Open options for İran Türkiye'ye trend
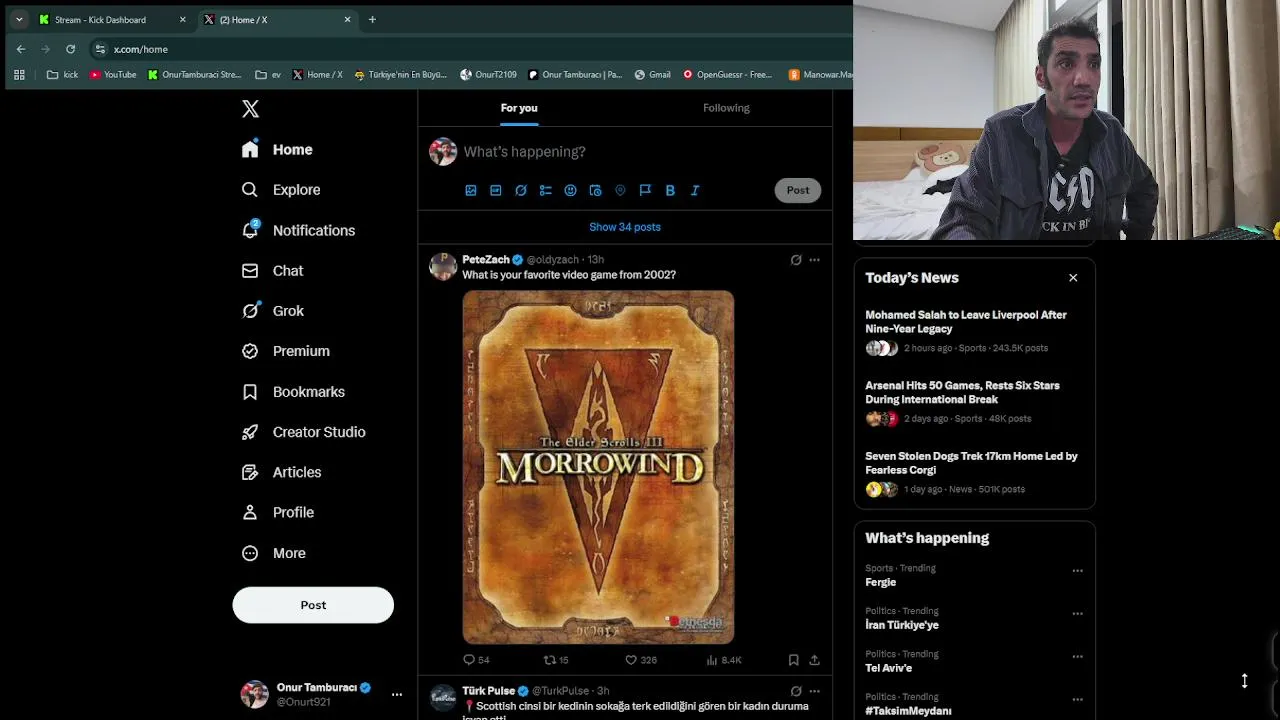The image size is (1280, 720). 1077,614
